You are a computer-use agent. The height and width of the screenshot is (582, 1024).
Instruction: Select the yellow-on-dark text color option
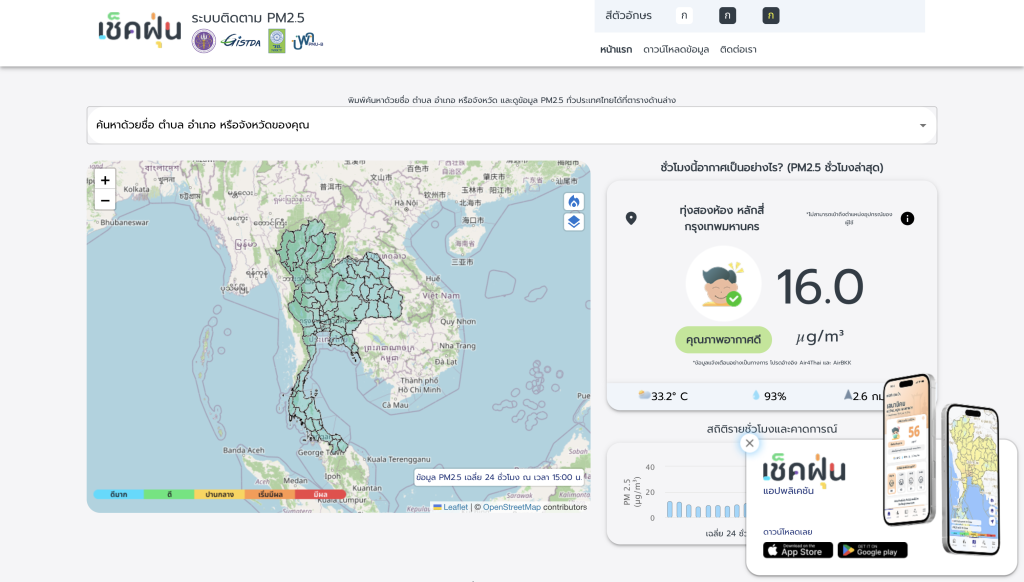pyautogui.click(x=771, y=16)
